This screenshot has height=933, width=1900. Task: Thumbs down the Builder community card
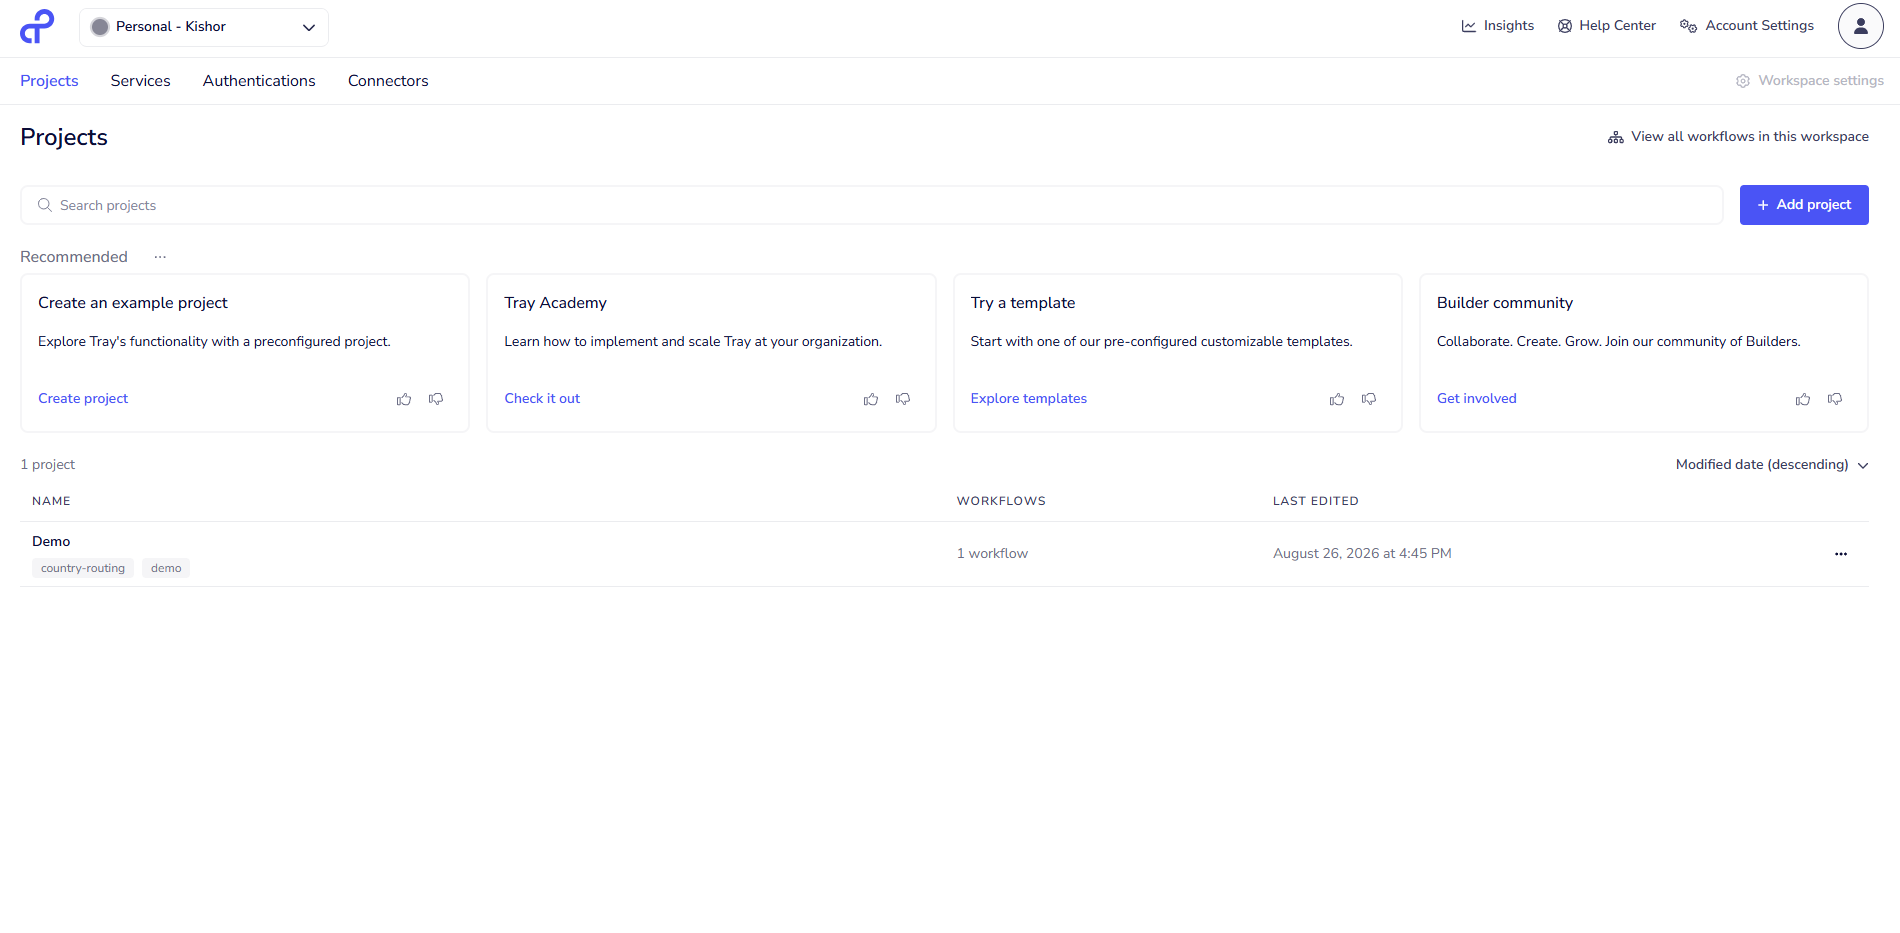click(x=1835, y=399)
